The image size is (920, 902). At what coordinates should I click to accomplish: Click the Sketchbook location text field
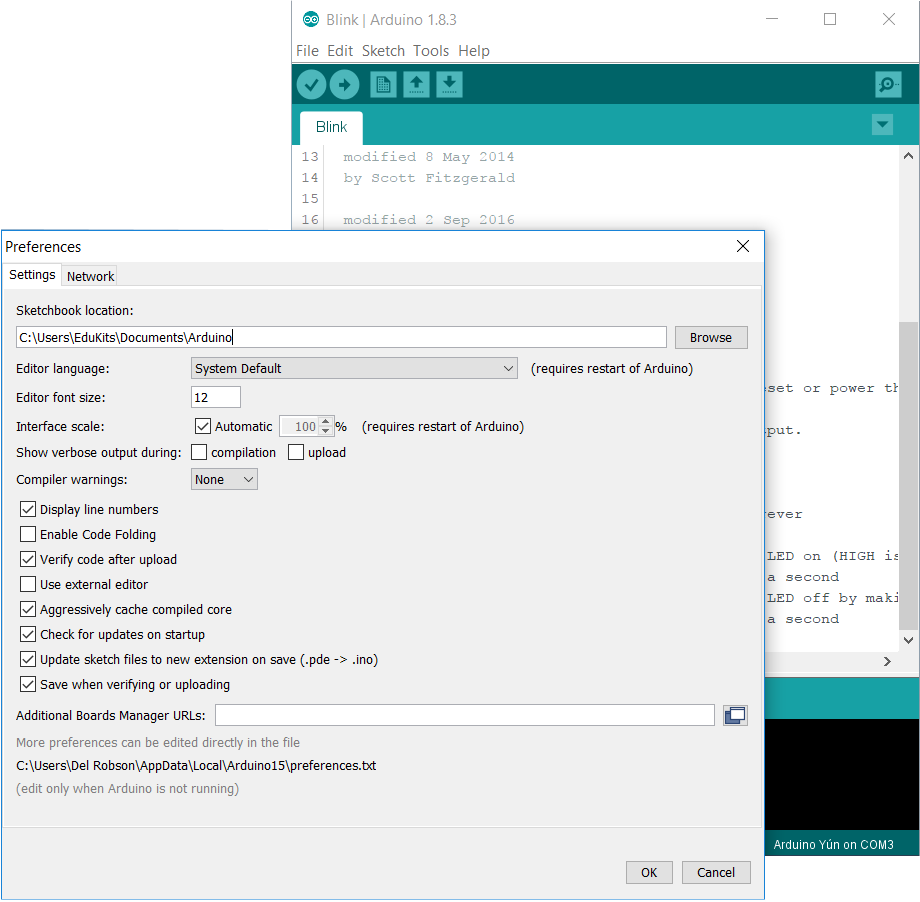point(341,337)
